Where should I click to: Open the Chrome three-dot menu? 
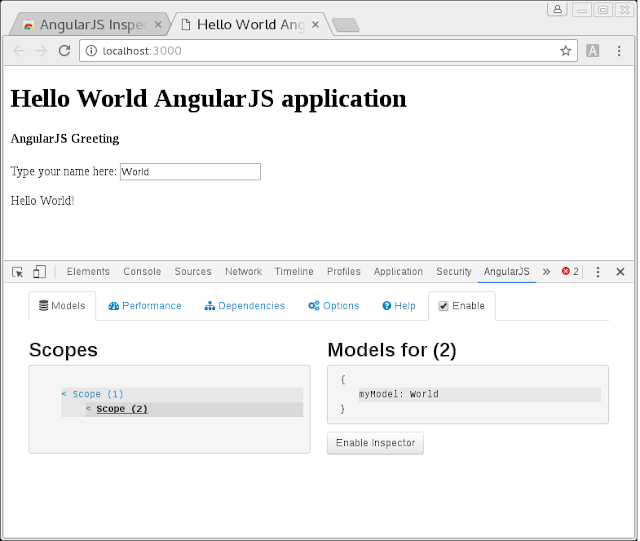(x=619, y=51)
